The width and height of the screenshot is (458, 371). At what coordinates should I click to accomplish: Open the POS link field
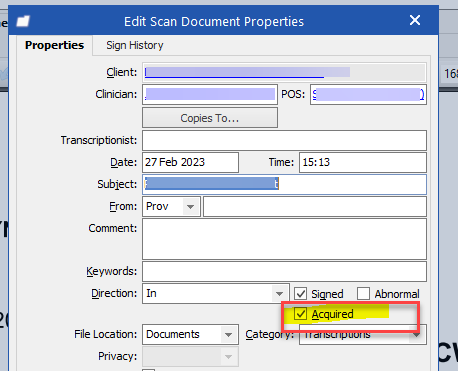tap(368, 95)
